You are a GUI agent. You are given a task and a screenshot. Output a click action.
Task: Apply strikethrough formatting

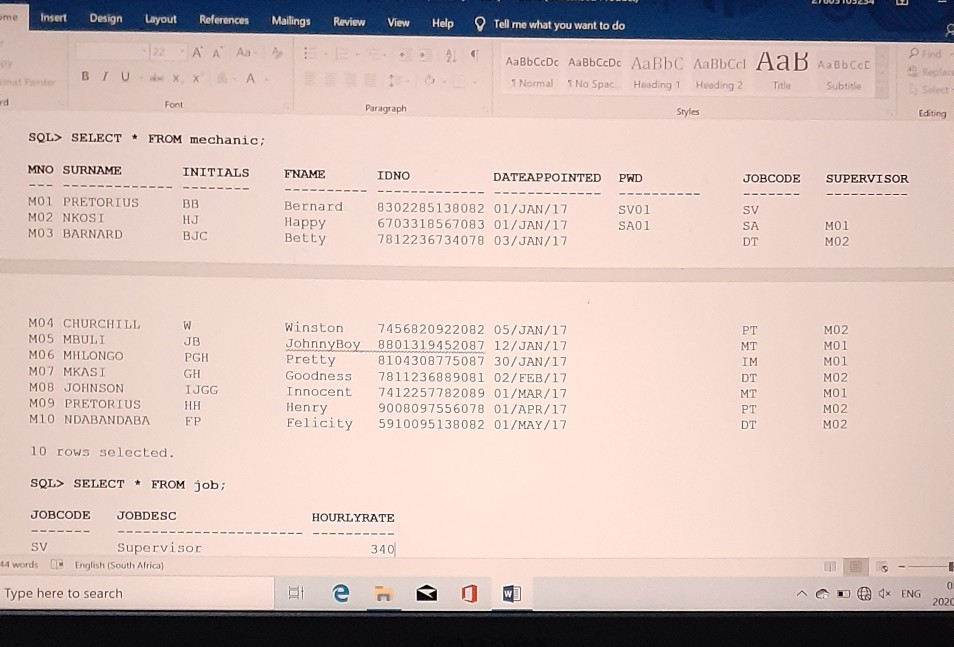click(157, 77)
